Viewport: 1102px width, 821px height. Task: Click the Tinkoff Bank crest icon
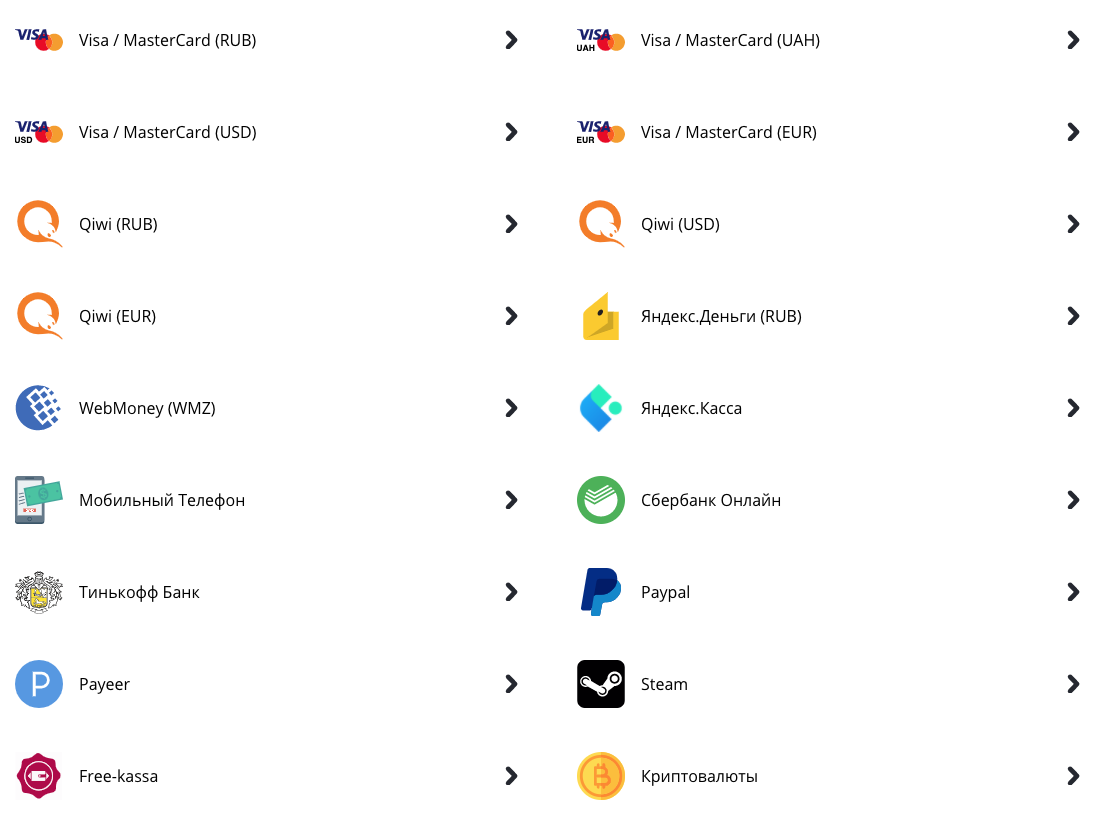39,592
